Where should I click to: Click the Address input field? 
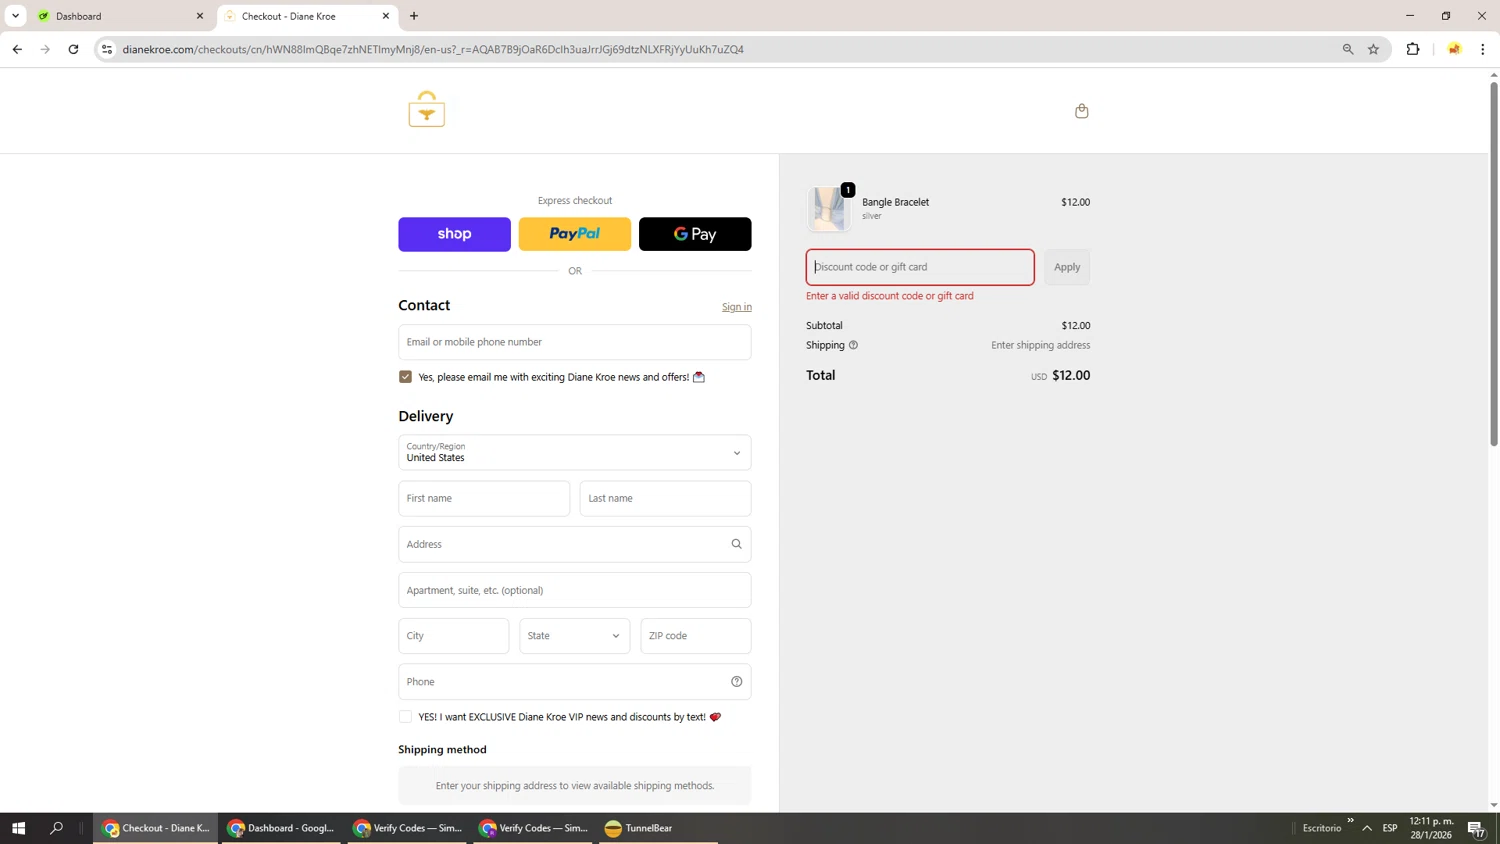click(575, 544)
